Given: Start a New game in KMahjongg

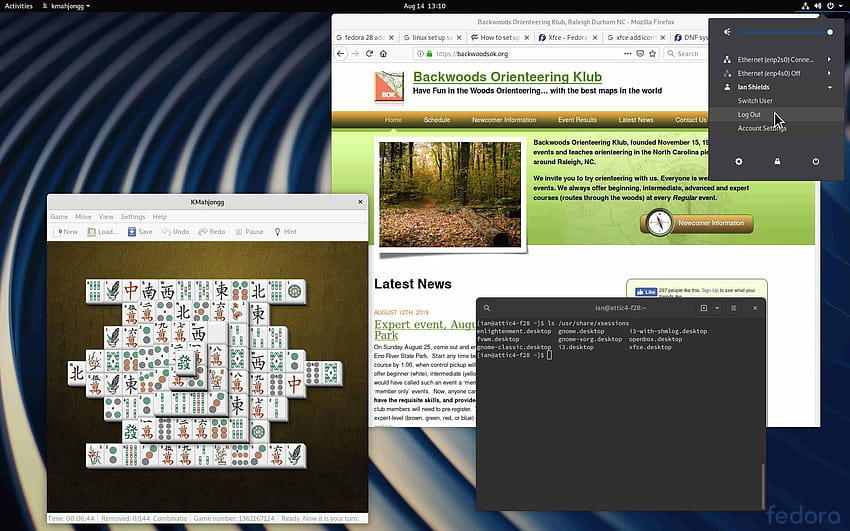Looking at the screenshot, I should pos(66,231).
